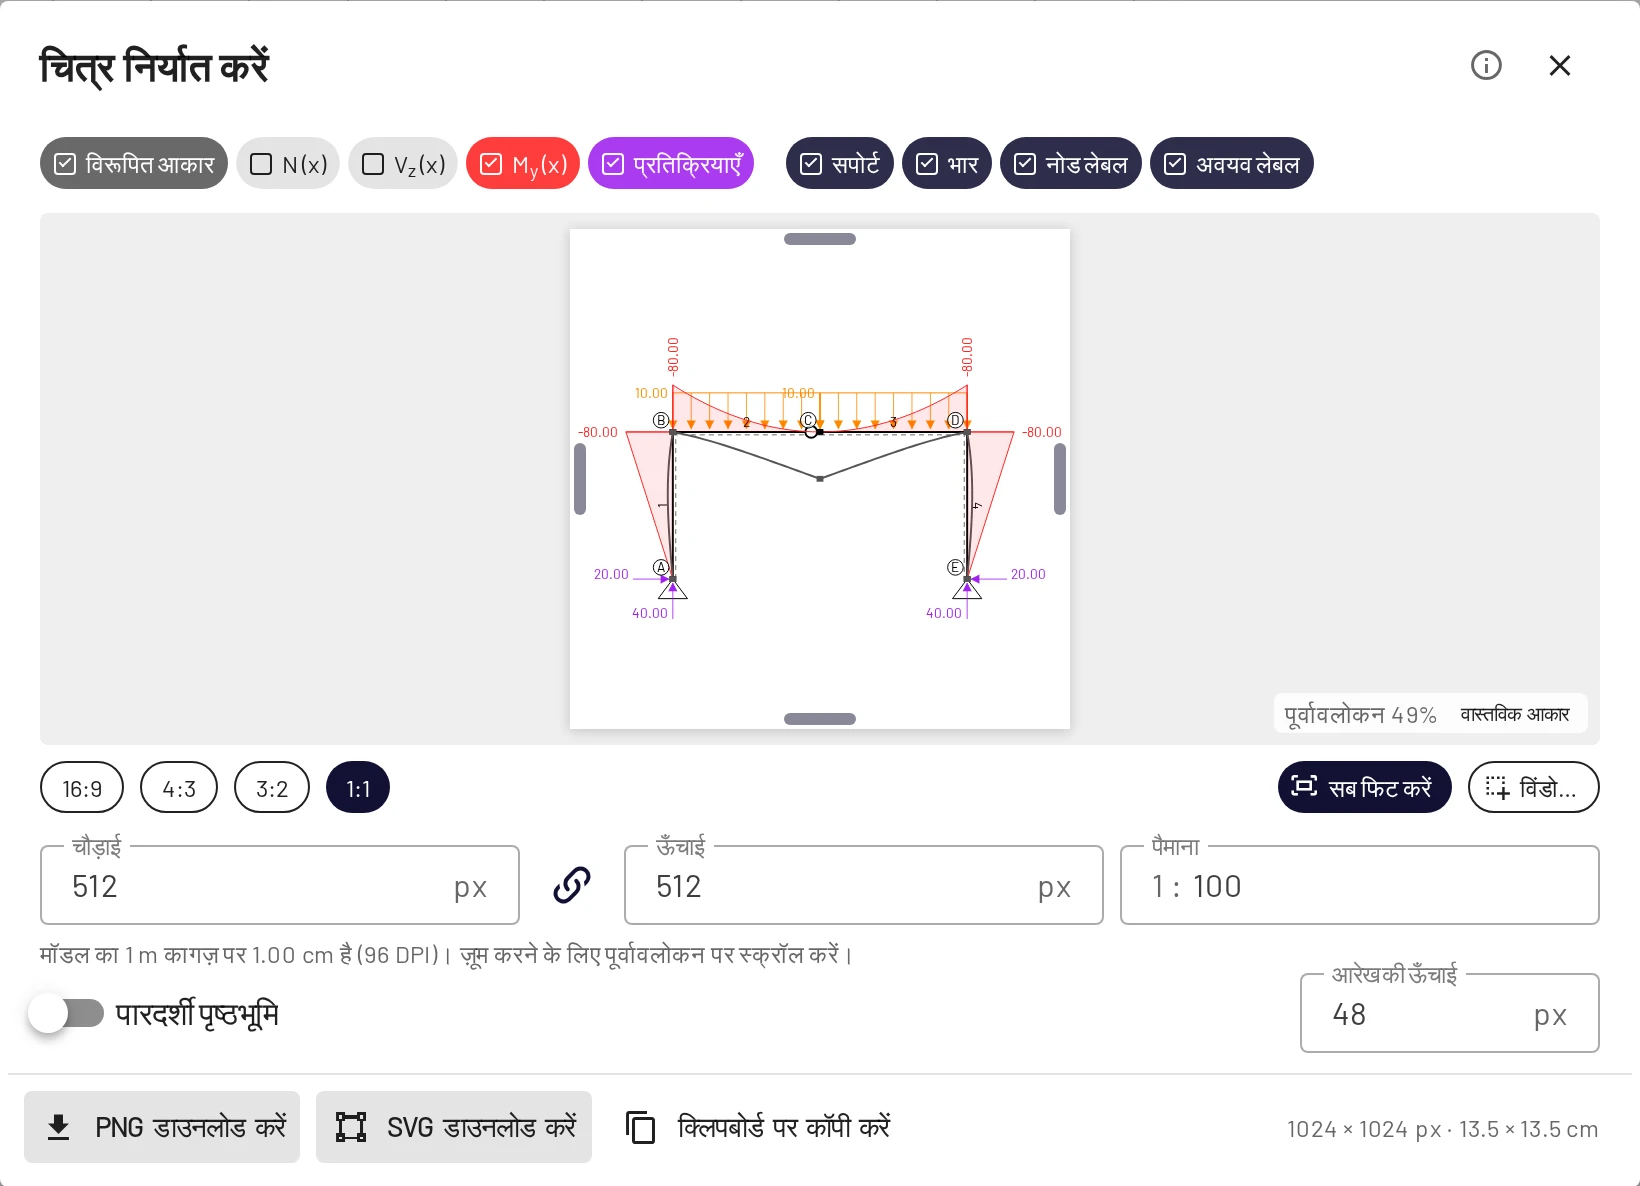Uncheck the विरूपित आकार chip
Viewport: 1640px width, 1186px height.
pos(134,163)
